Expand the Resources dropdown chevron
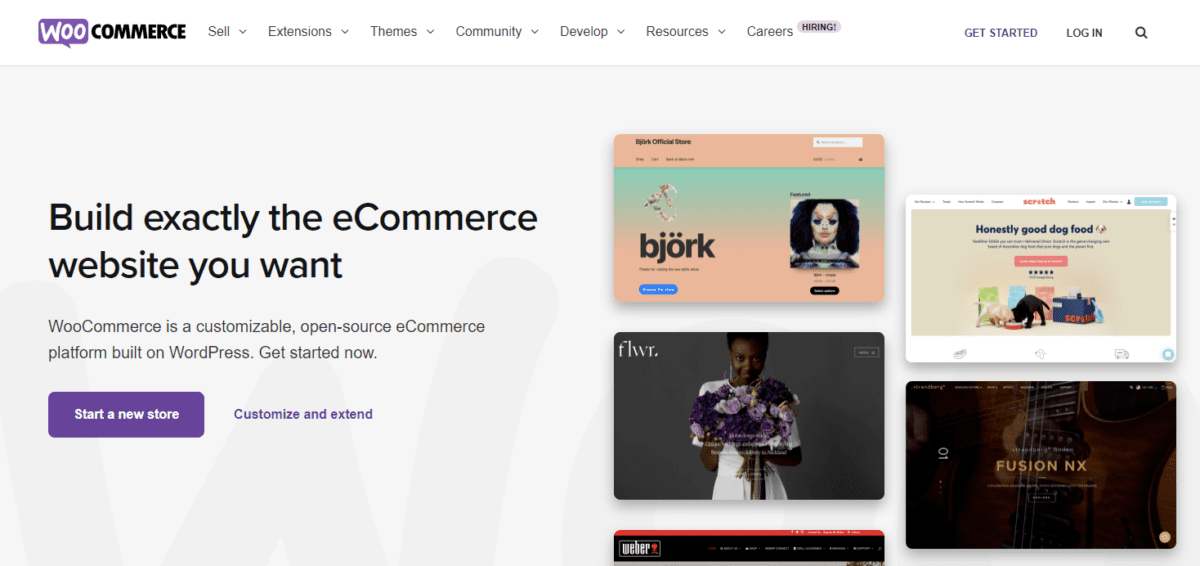 click(721, 32)
